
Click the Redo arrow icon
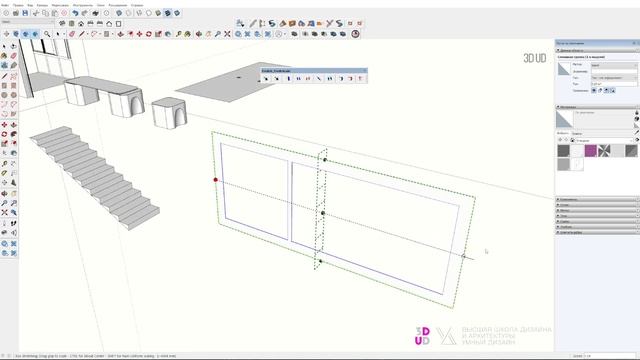pyautogui.click(x=85, y=13)
